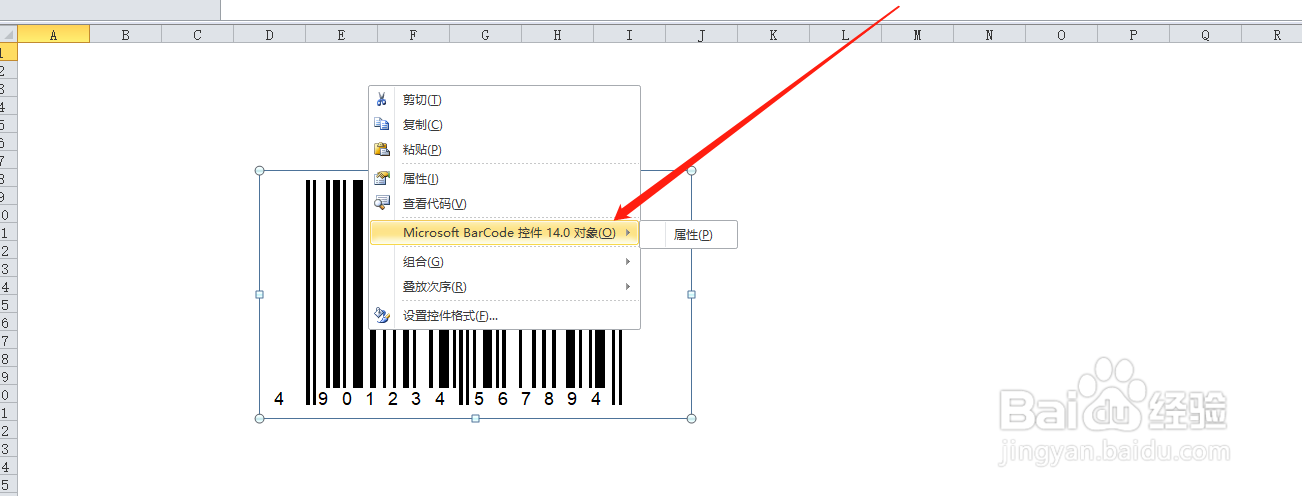This screenshot has width=1302, height=496.
Task: Click the left-middle resize handle of barcode
Action: pyautogui.click(x=260, y=294)
